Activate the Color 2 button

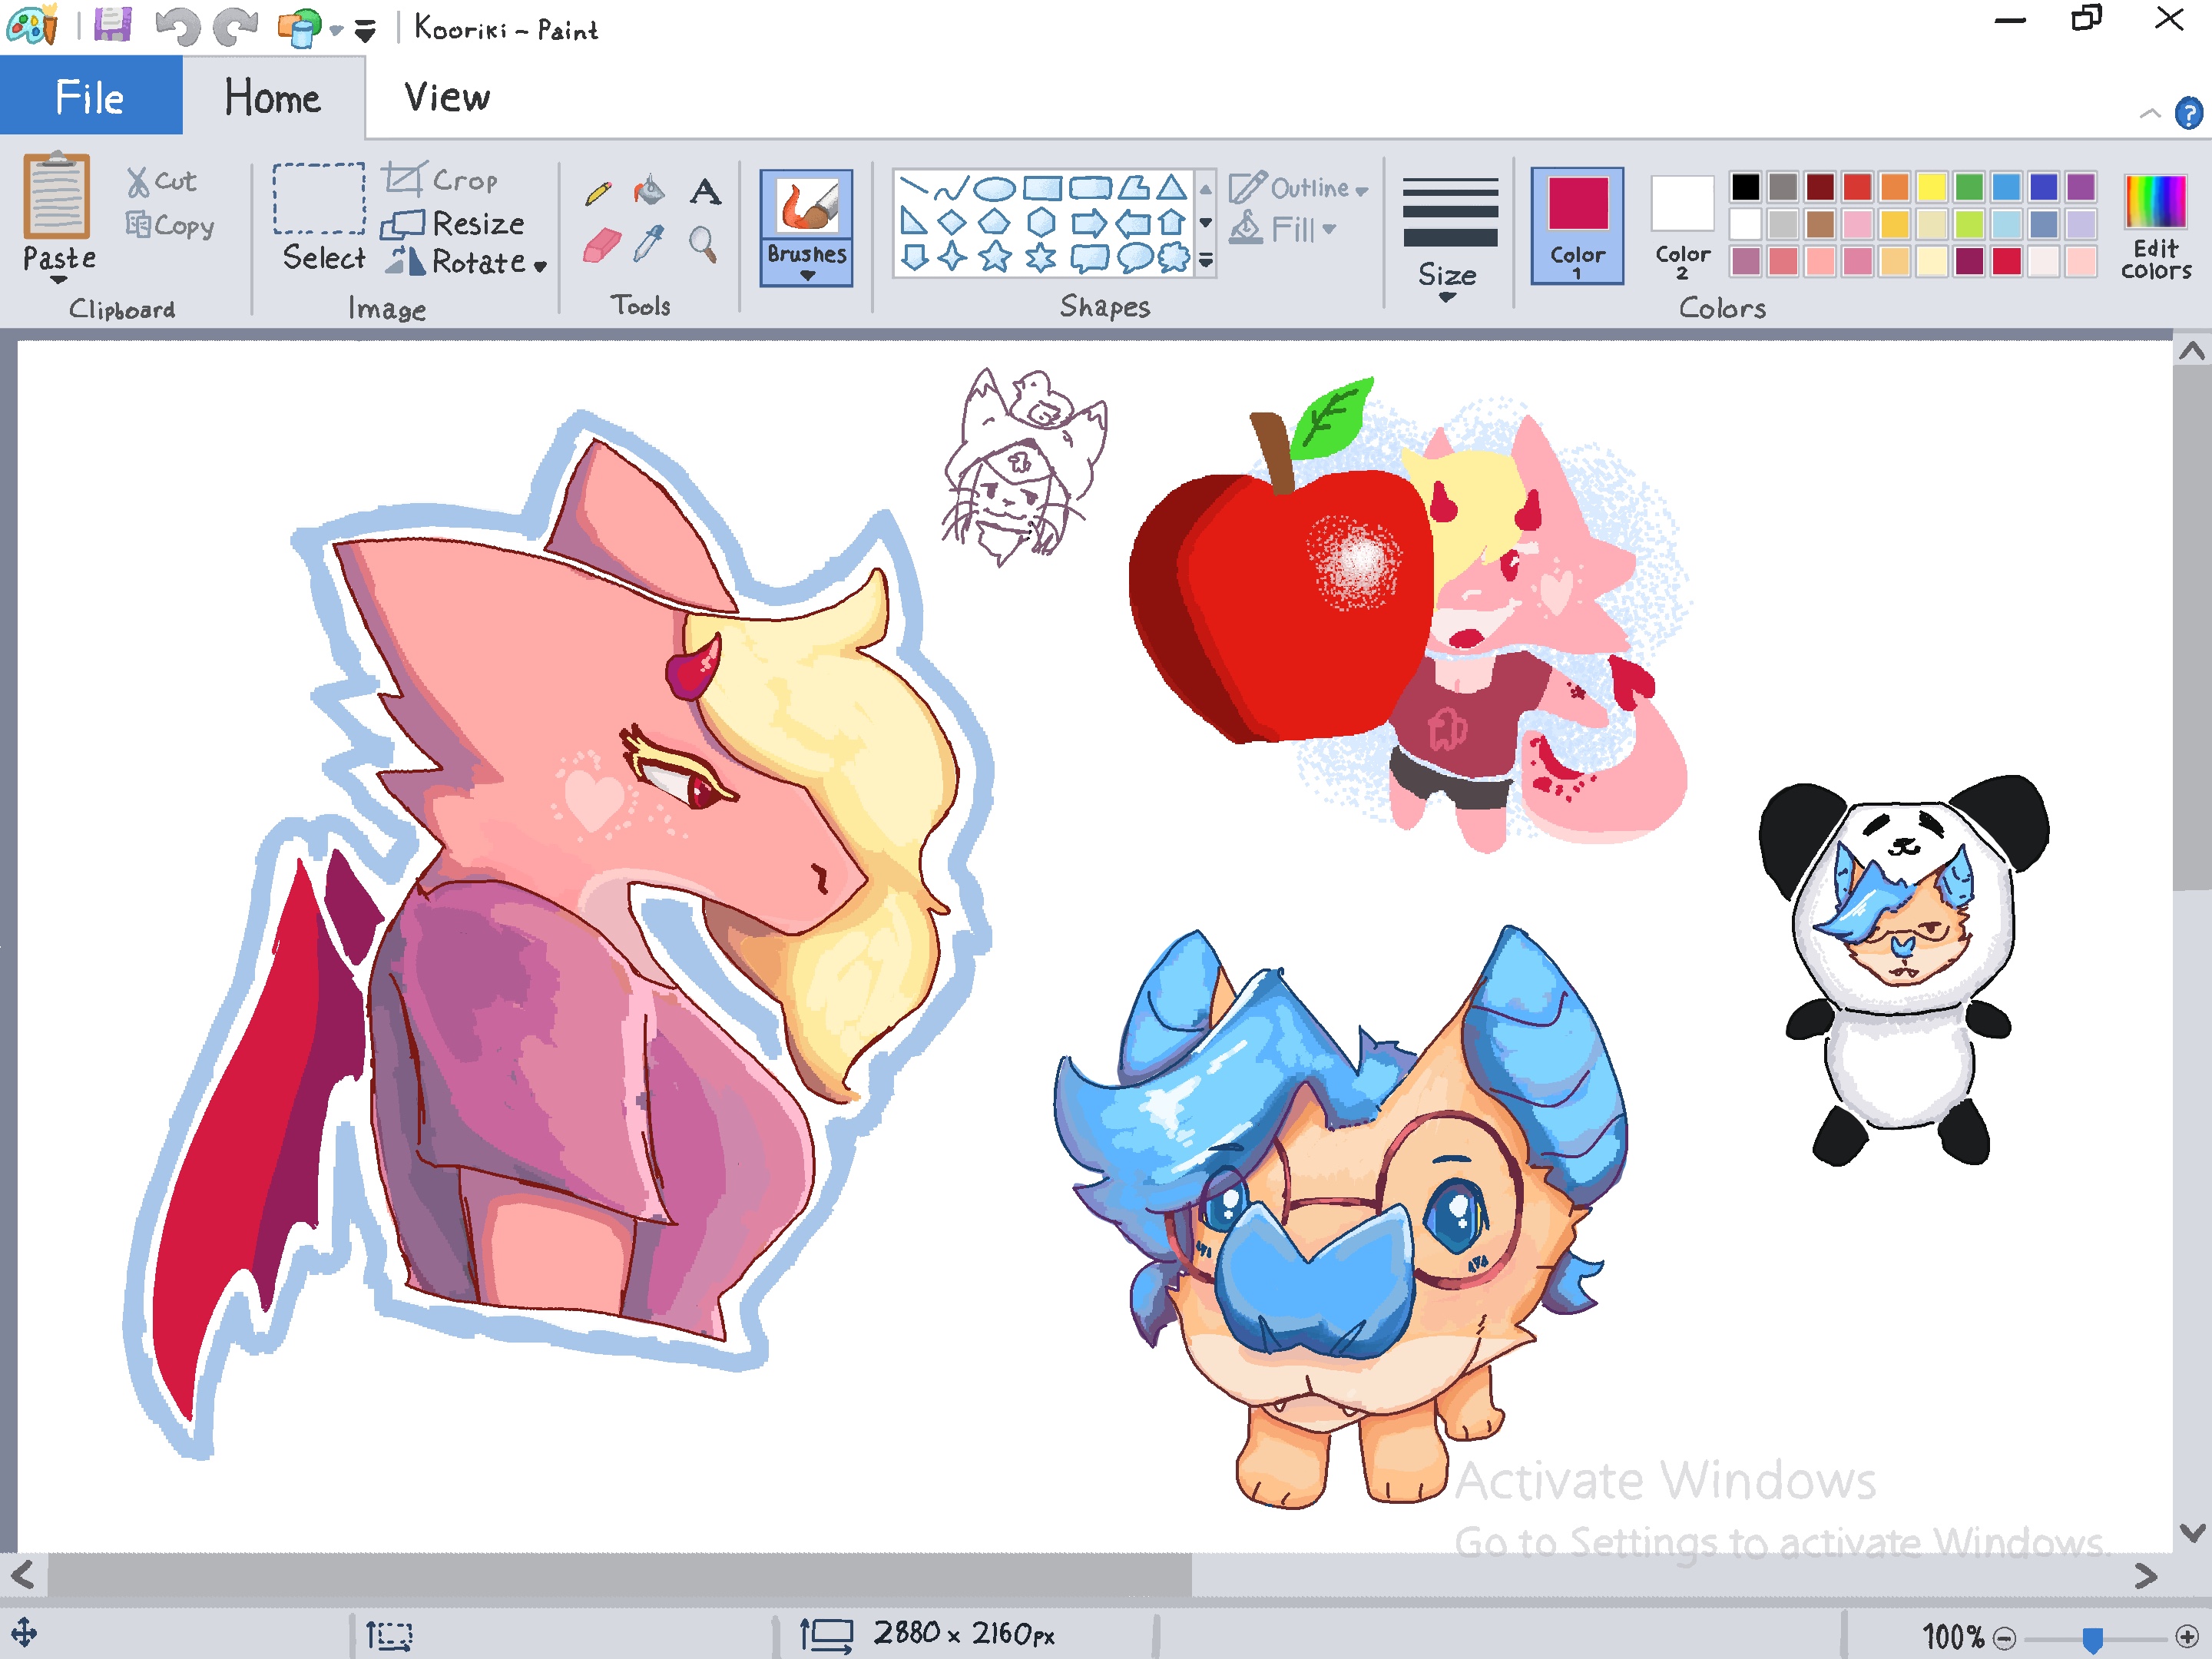1682,226
